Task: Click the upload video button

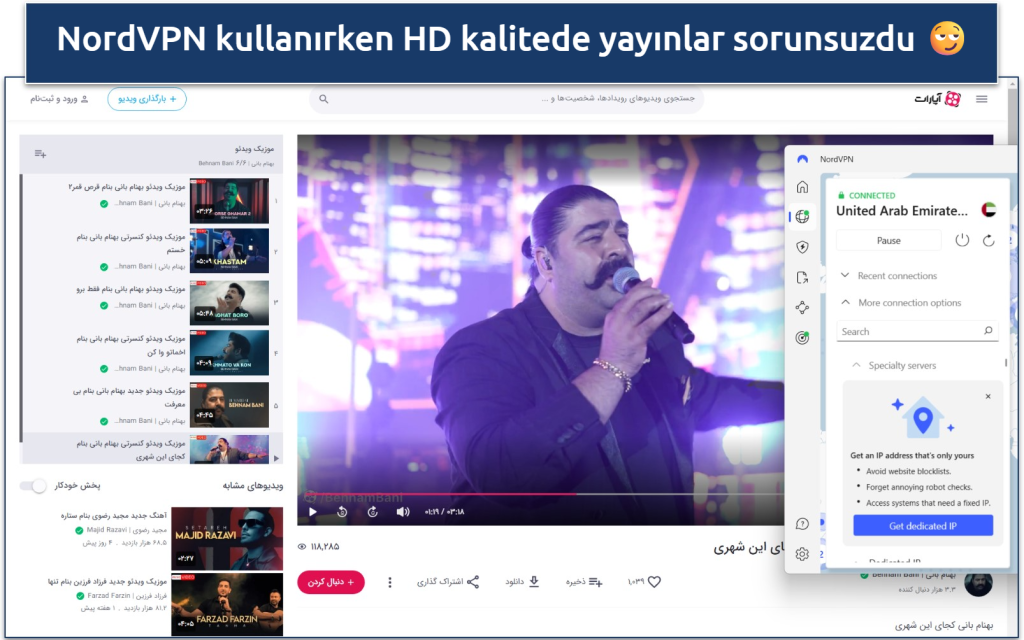Action: [146, 99]
